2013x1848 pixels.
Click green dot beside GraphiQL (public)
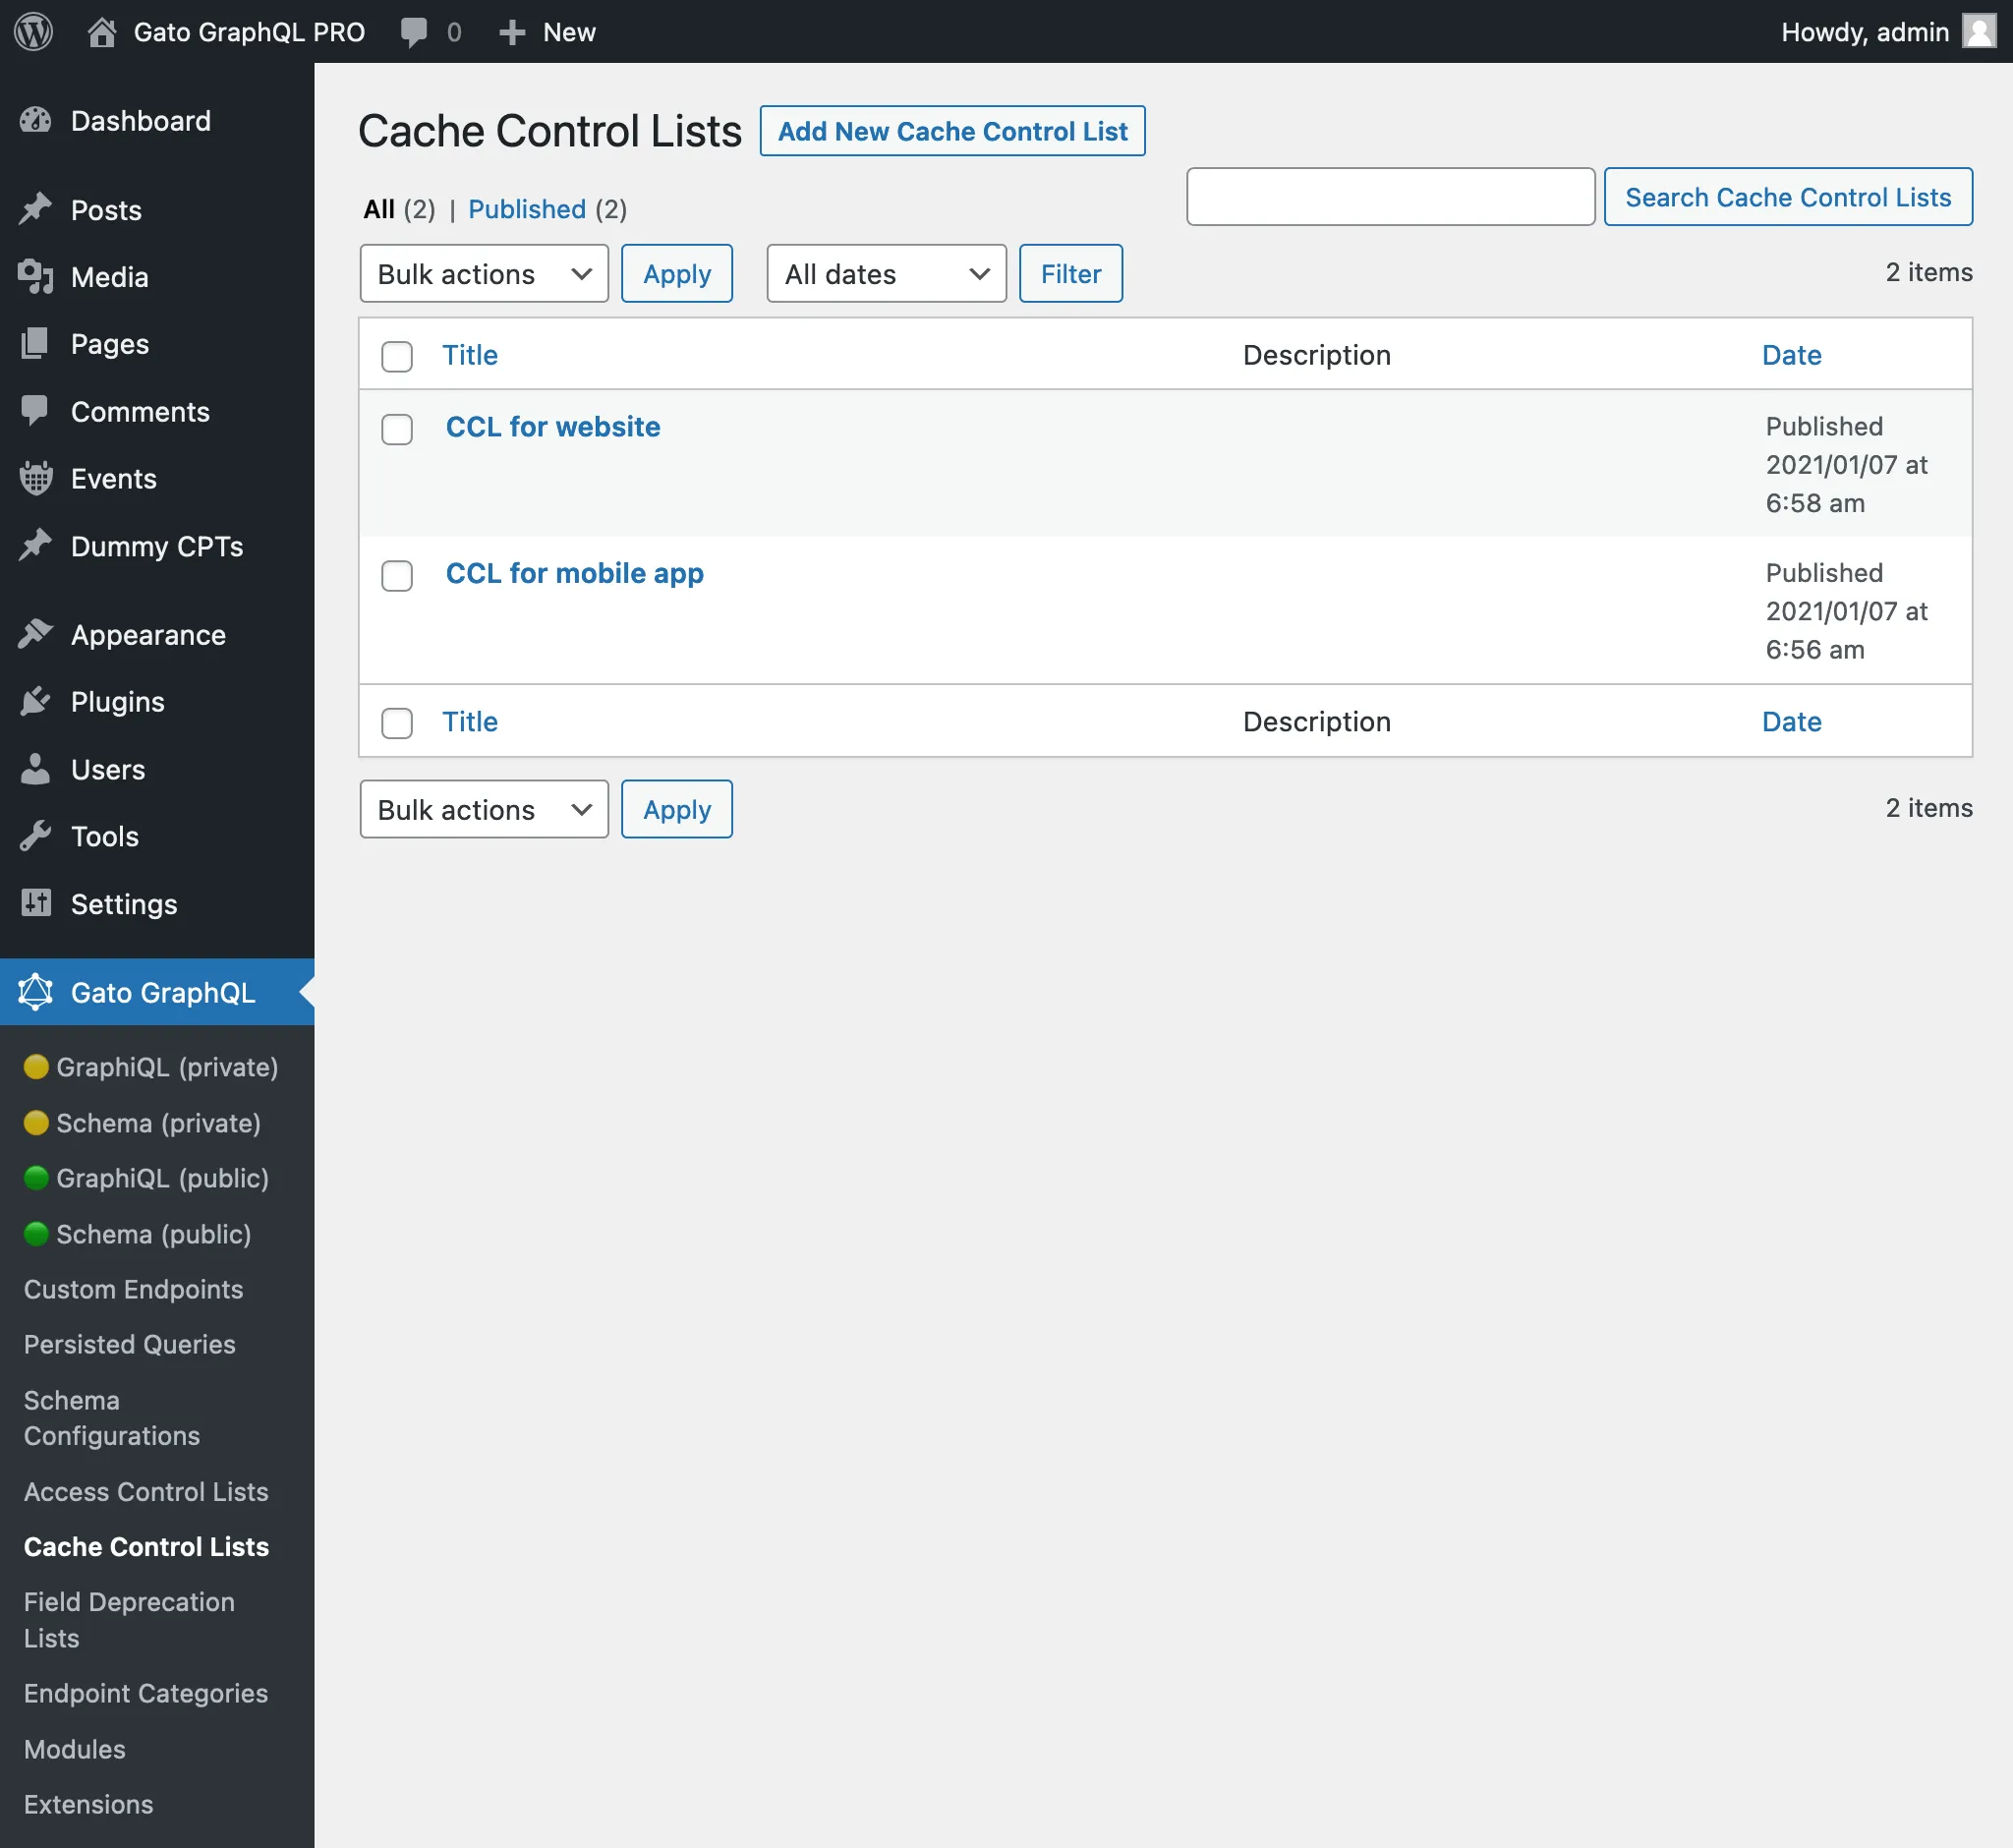tap(36, 1178)
